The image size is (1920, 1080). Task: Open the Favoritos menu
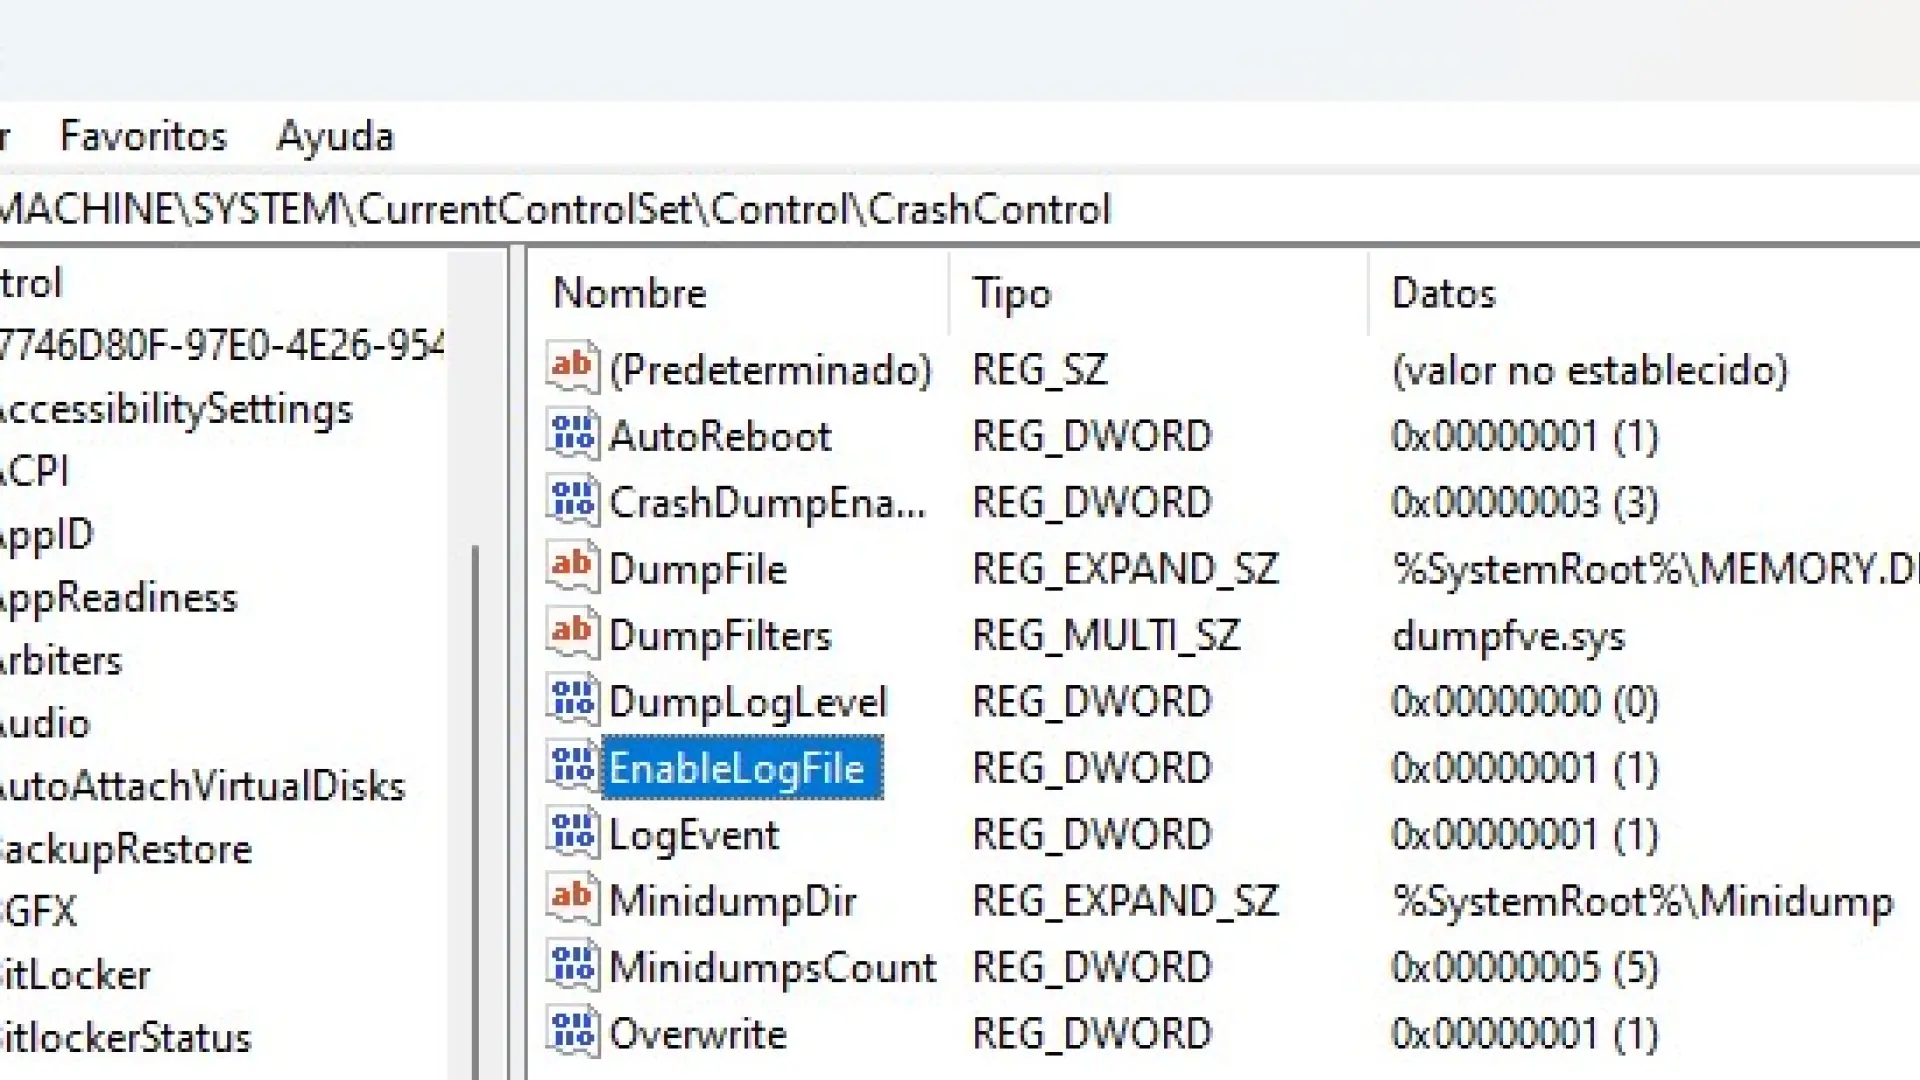click(143, 136)
